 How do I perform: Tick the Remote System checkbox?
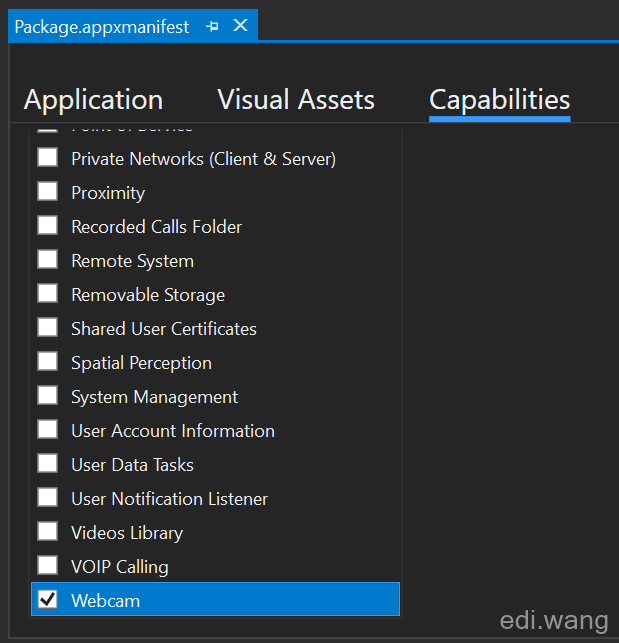click(48, 260)
